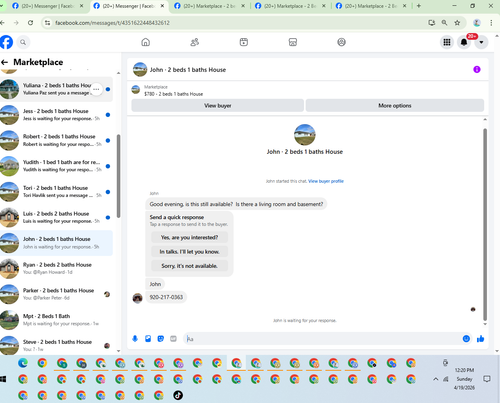Switch to the fifth tab, Marketplace
The width and height of the screenshot is (500, 403).
coord(371,6)
